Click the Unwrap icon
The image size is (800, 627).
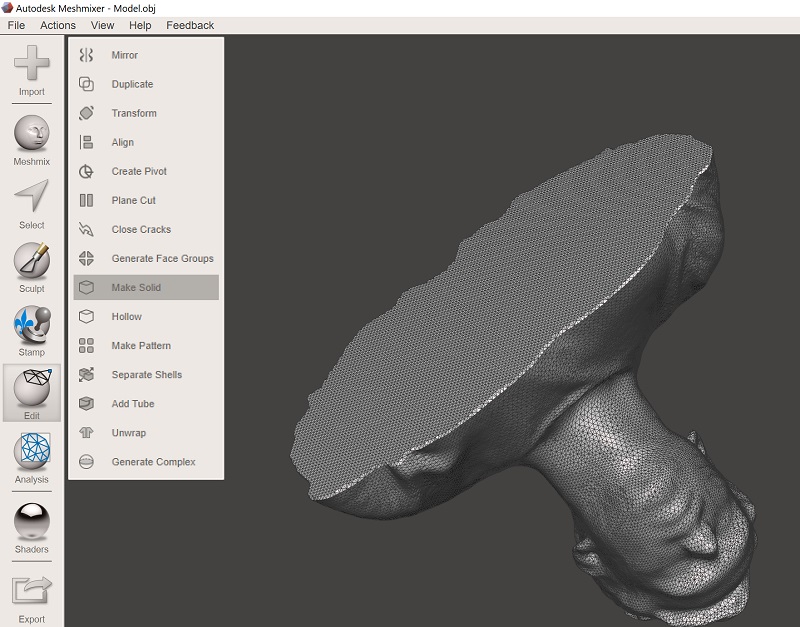(x=86, y=433)
